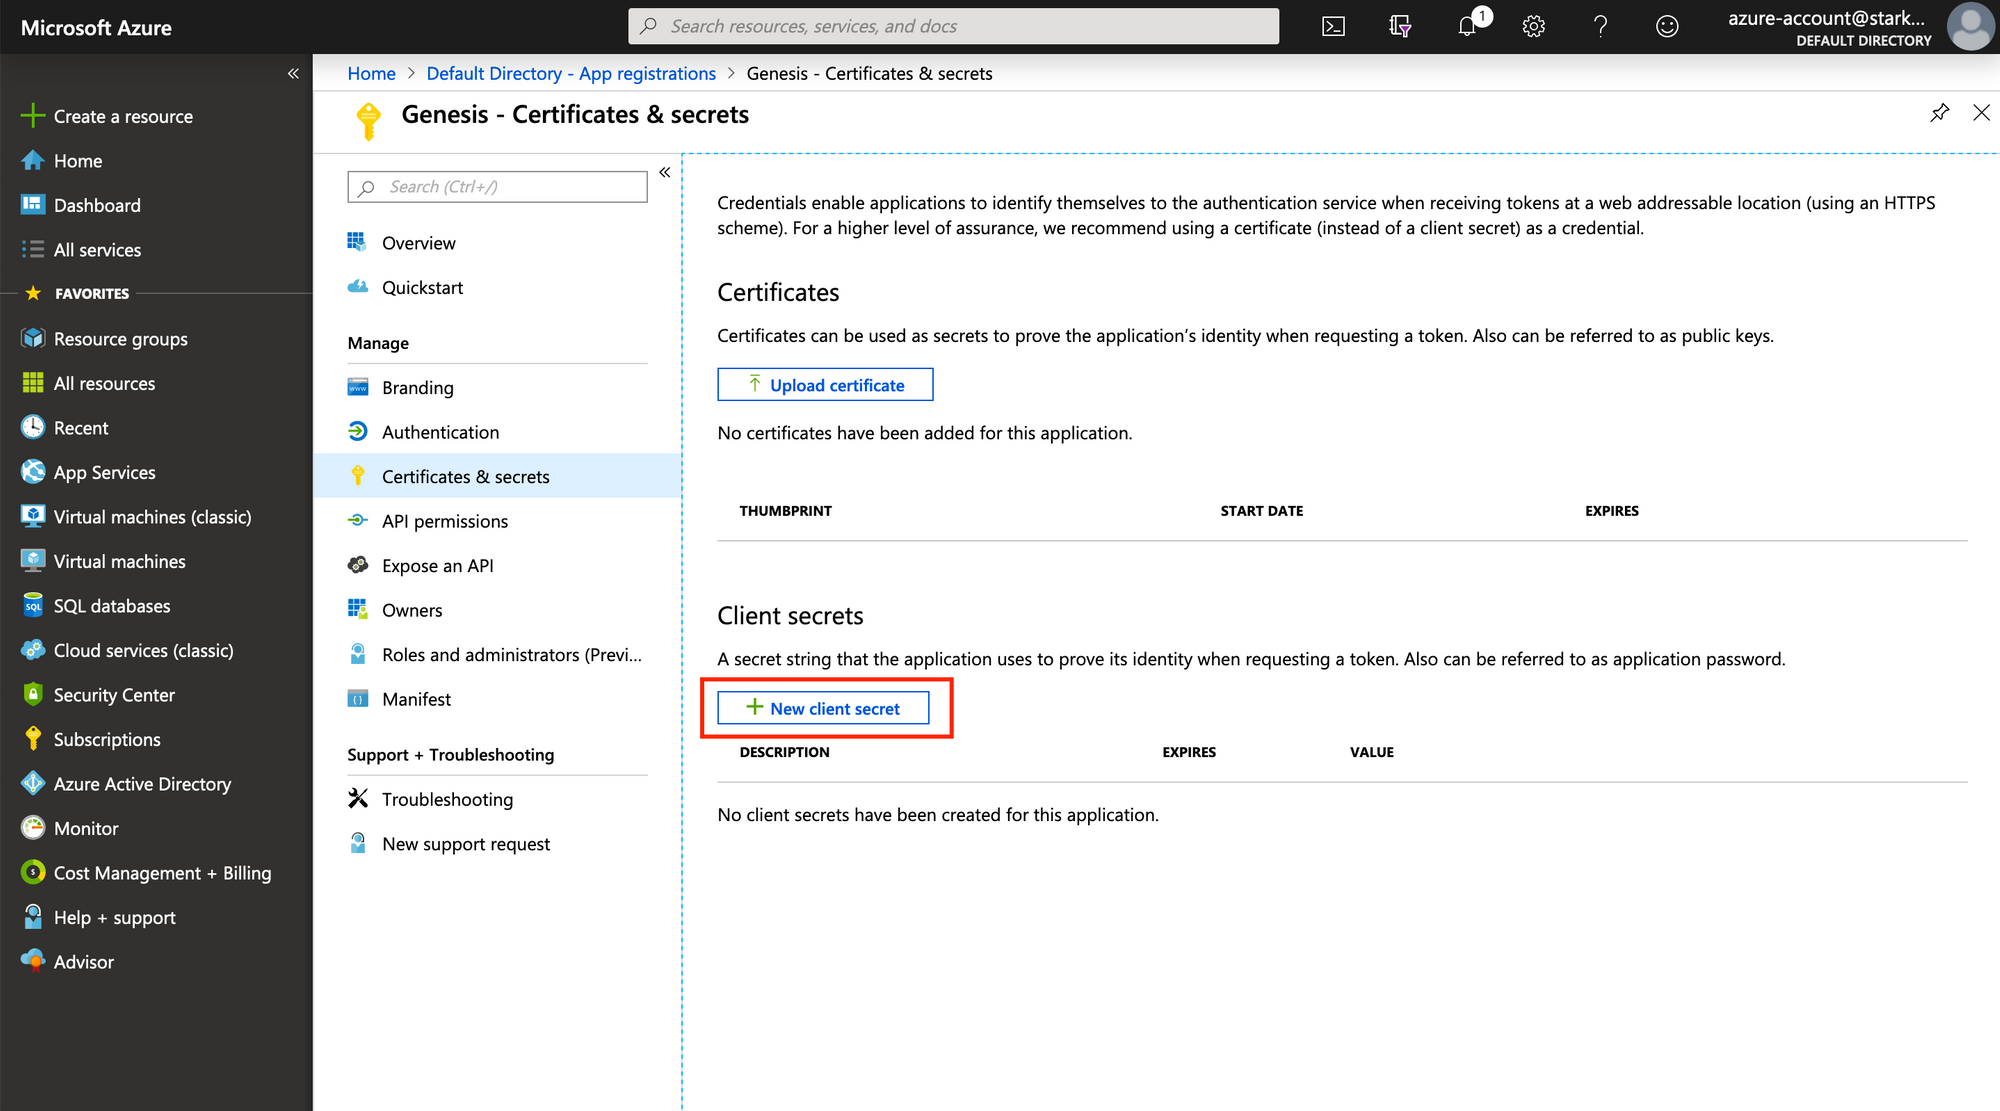Click the Troubleshooting support link
Viewport: 2000px width, 1111px height.
click(x=447, y=799)
